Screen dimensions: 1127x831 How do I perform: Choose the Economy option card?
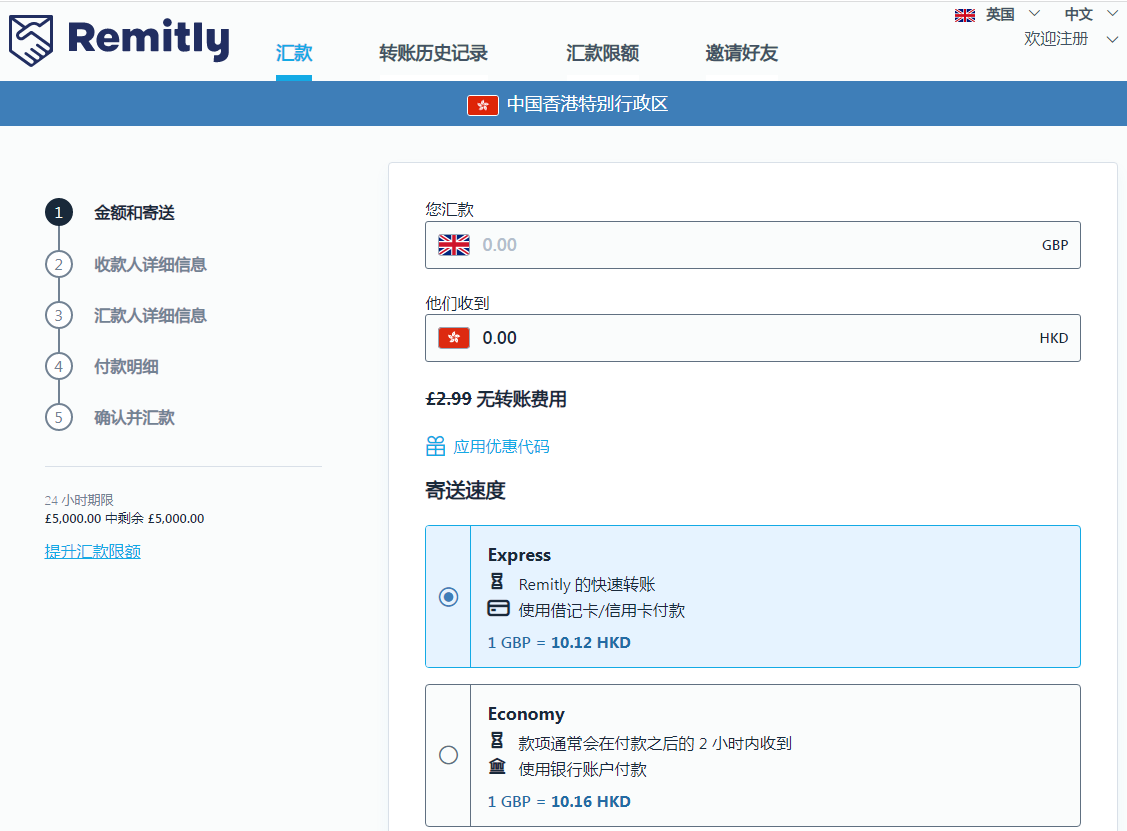coord(774,755)
